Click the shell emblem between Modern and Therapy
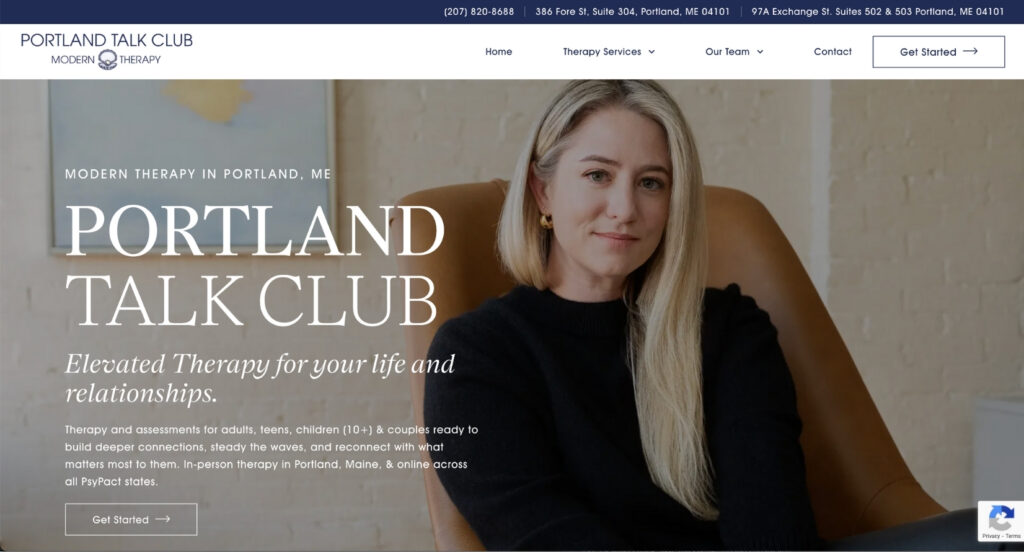Image resolution: width=1024 pixels, height=552 pixels. coord(107,60)
